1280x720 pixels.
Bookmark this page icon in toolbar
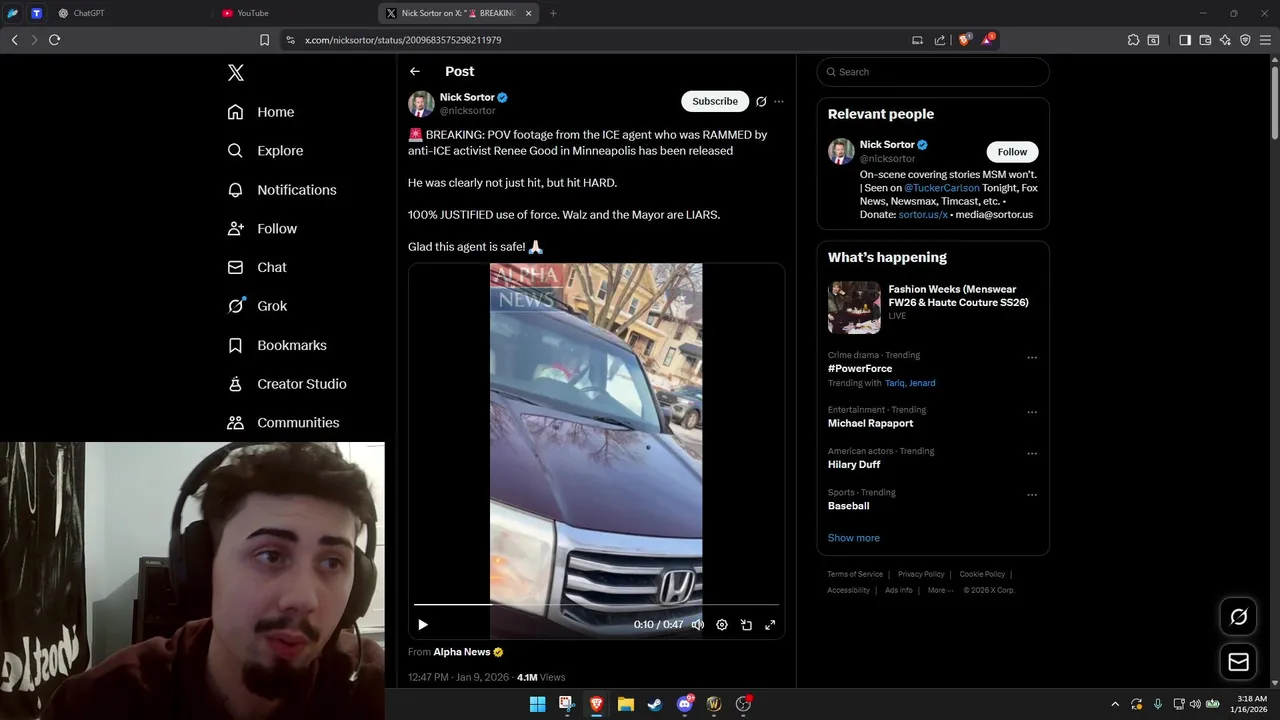coord(264,40)
